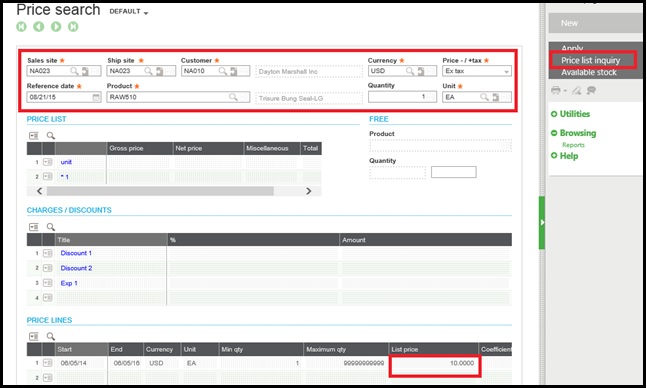The image size is (647, 388).
Task: Open Price lines grid card view icon
Action: (x=34, y=336)
